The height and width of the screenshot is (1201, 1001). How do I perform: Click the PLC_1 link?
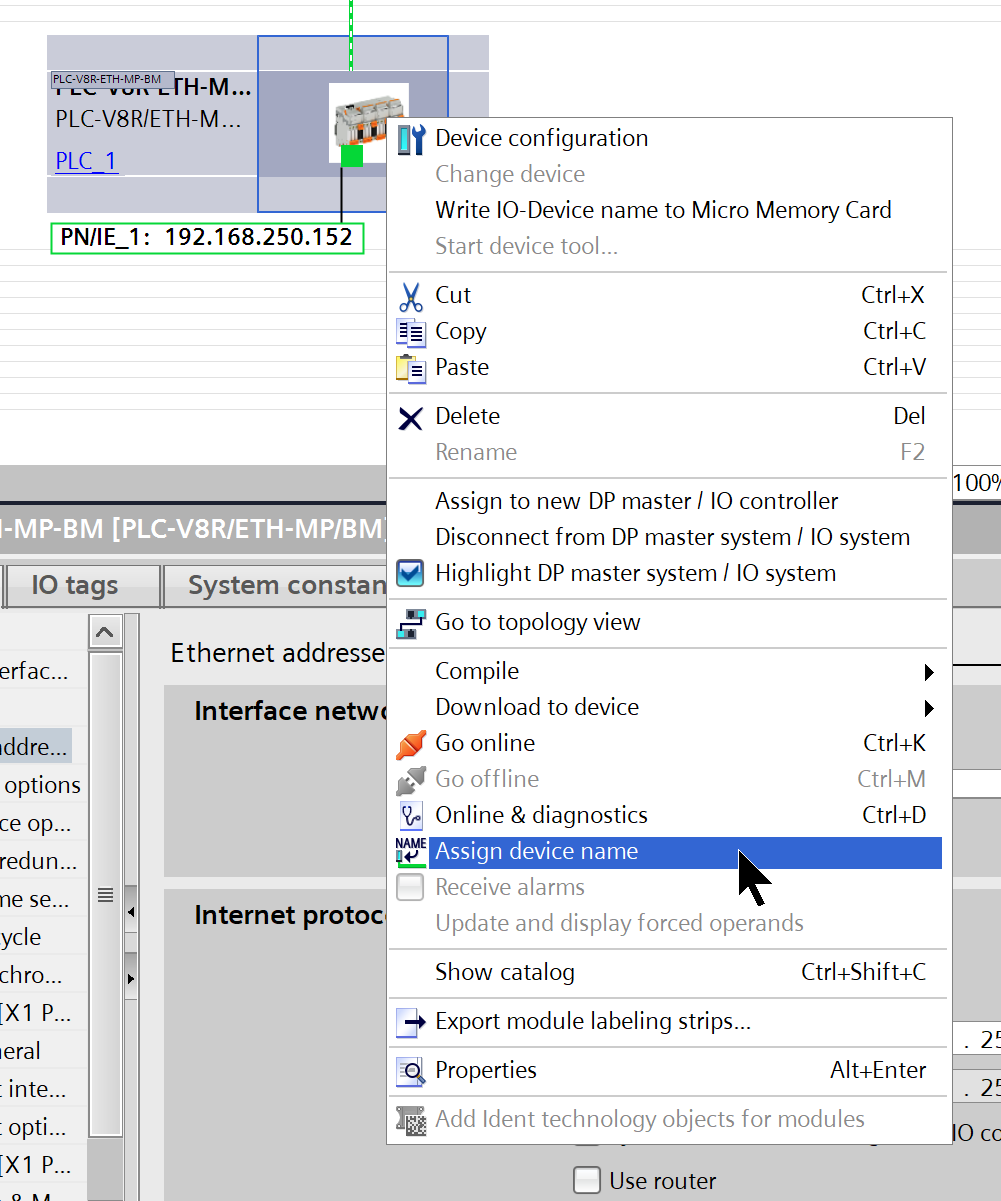pos(86,161)
